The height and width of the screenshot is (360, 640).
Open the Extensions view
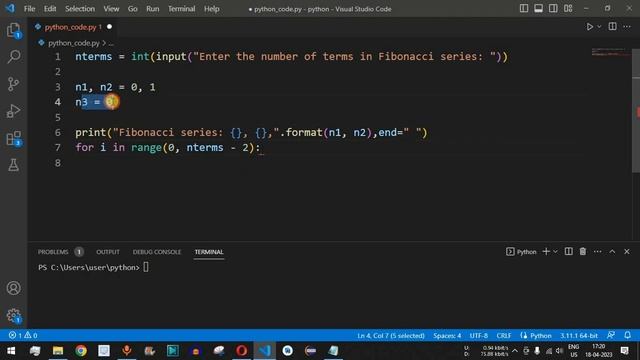click(x=13, y=138)
